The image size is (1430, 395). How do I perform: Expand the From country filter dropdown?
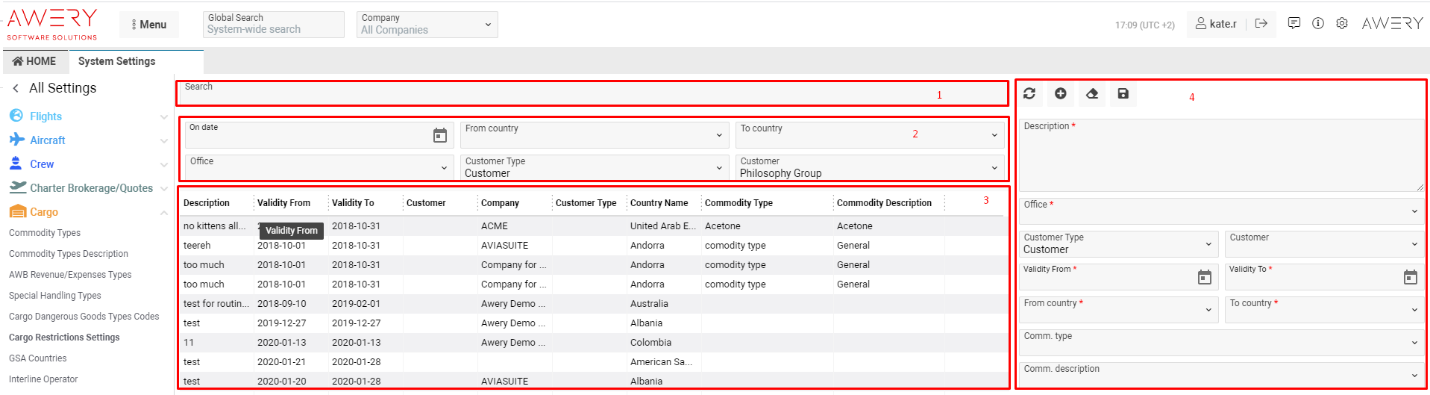596,135
